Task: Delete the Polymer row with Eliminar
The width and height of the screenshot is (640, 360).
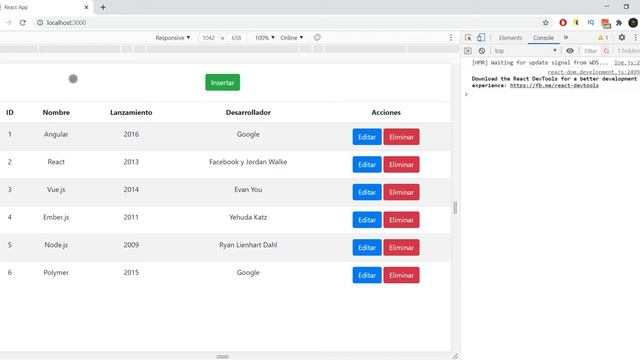Action: 401,275
